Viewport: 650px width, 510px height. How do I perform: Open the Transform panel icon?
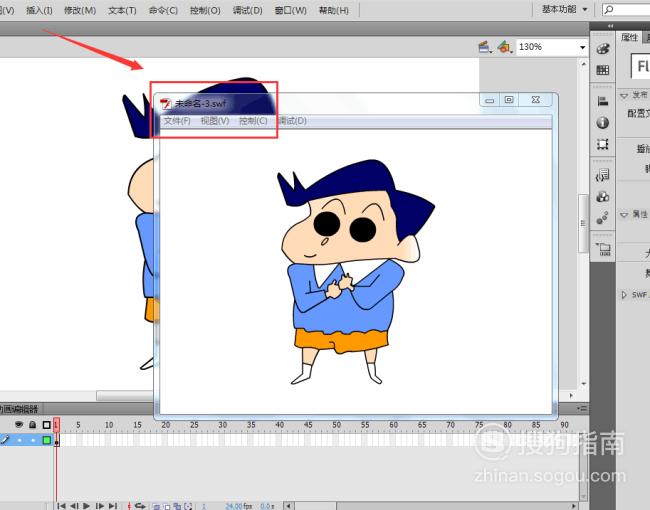pos(602,144)
